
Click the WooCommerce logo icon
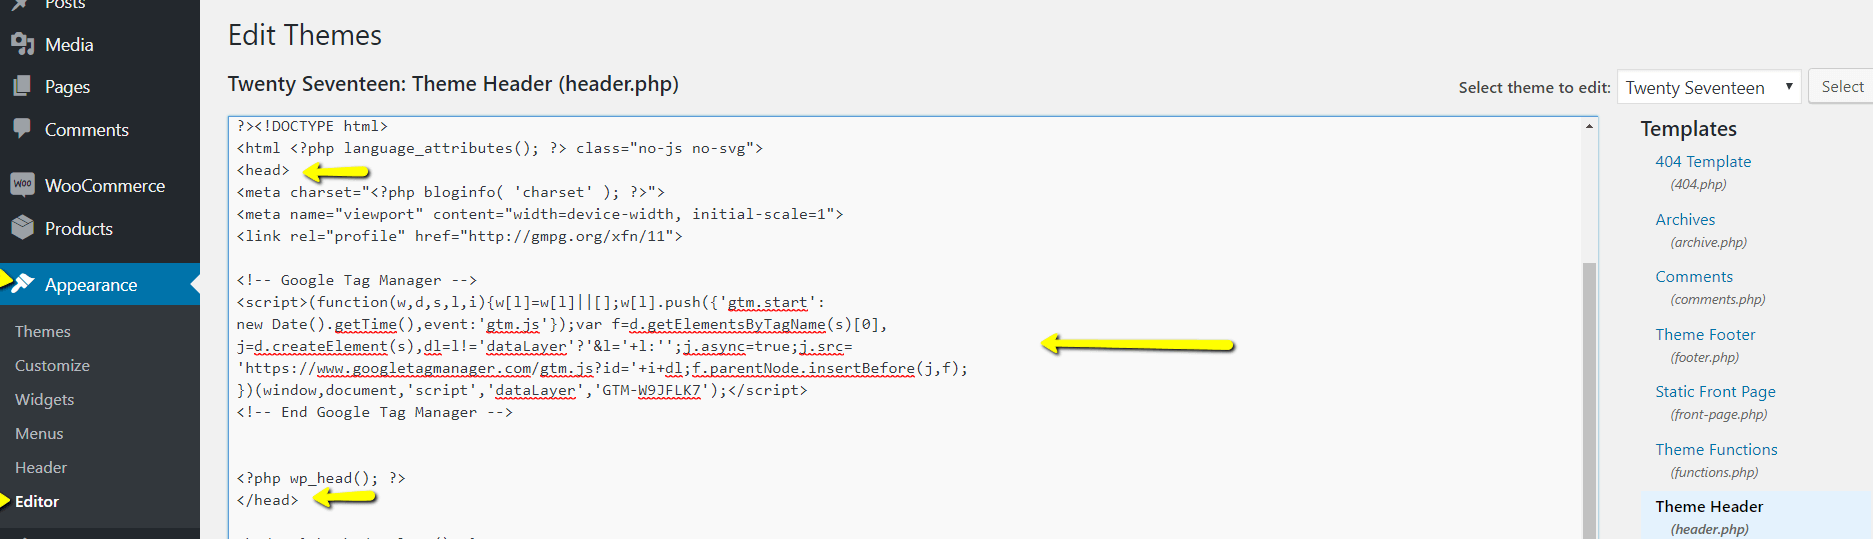click(x=22, y=185)
